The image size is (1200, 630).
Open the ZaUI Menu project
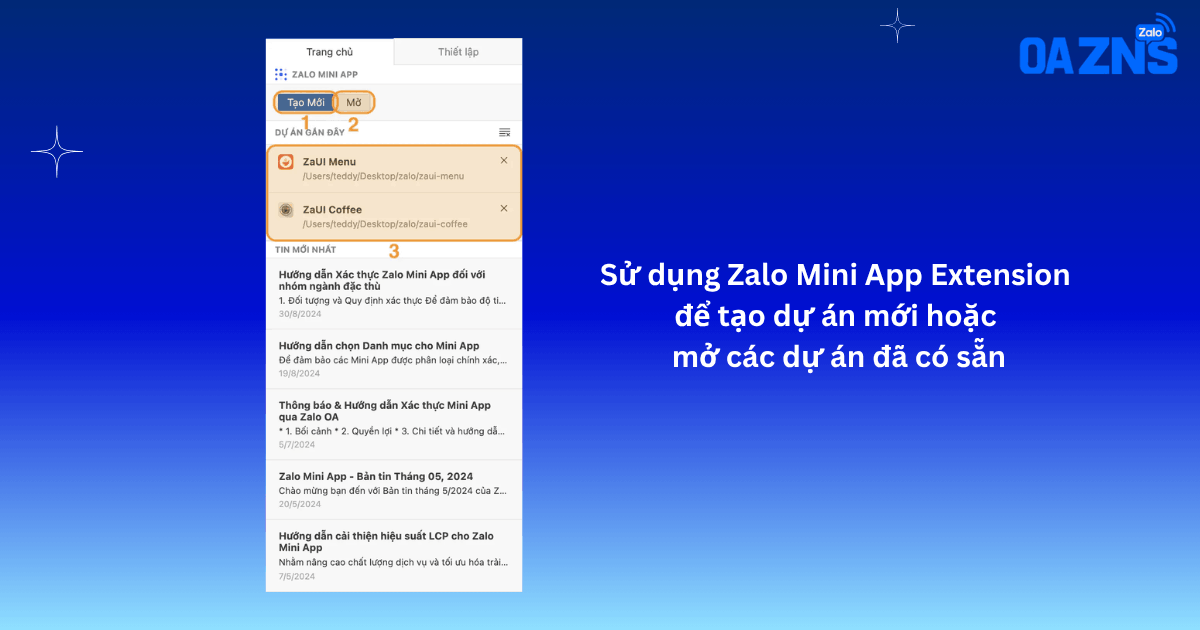(x=394, y=169)
